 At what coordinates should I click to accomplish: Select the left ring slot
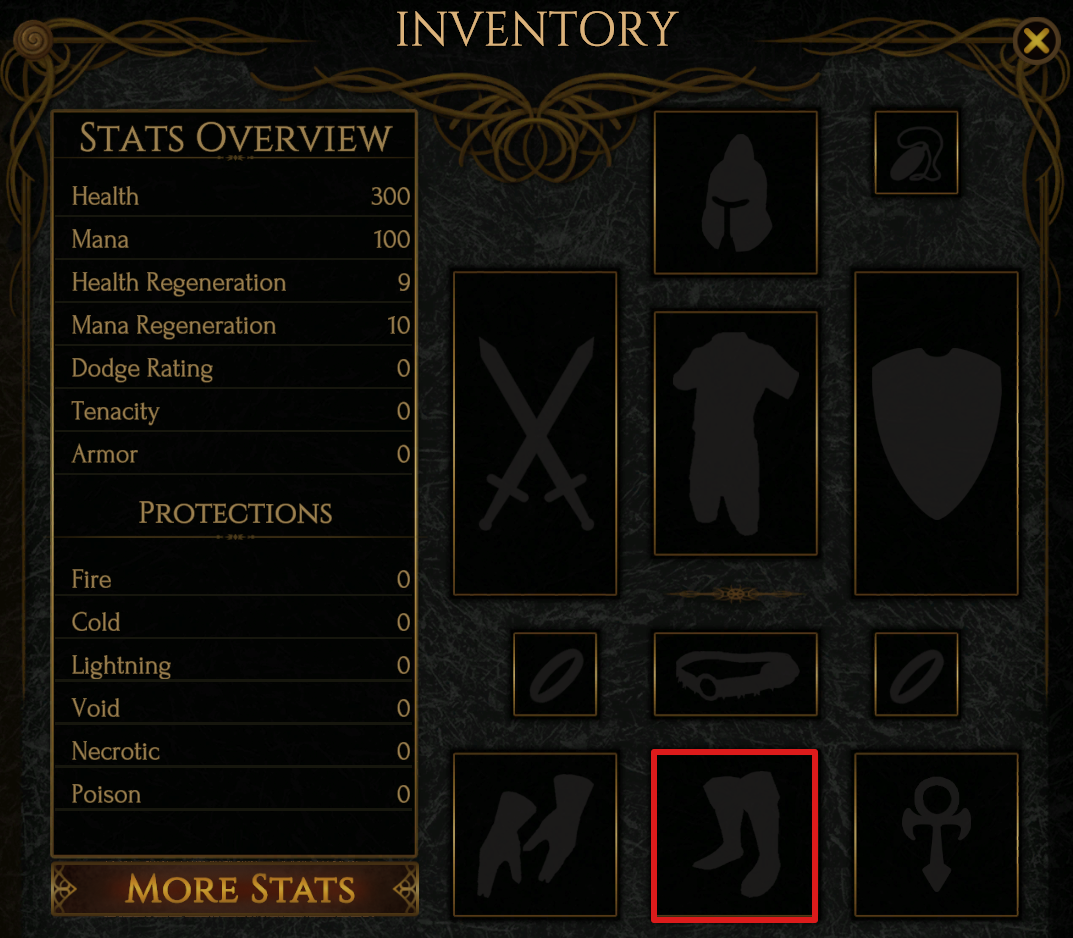555,674
